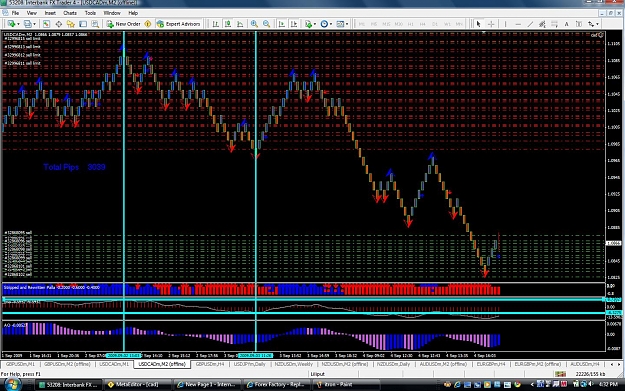Launch MetaEditor via yellow diamond icon
Viewport: 625px width, 391px height.
click(x=148, y=24)
